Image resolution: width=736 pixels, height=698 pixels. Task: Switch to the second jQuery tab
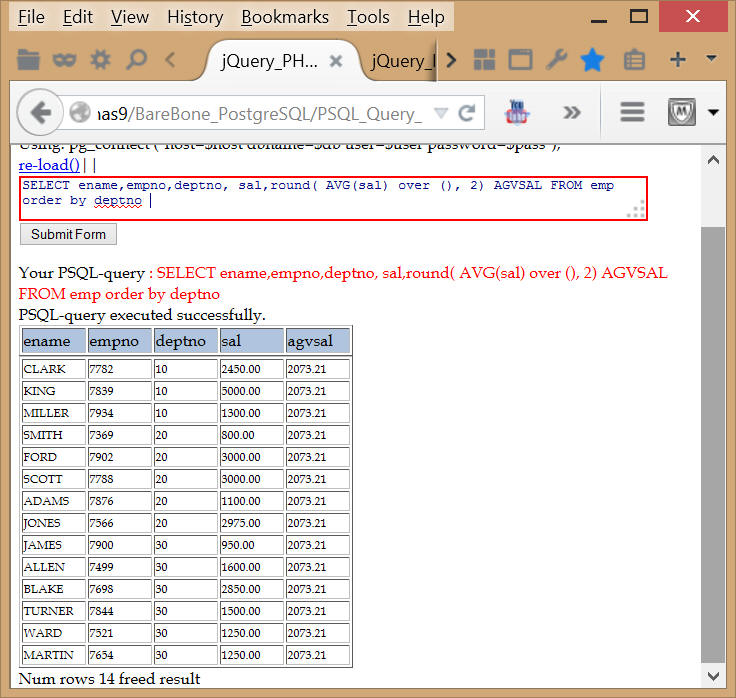[x=403, y=61]
